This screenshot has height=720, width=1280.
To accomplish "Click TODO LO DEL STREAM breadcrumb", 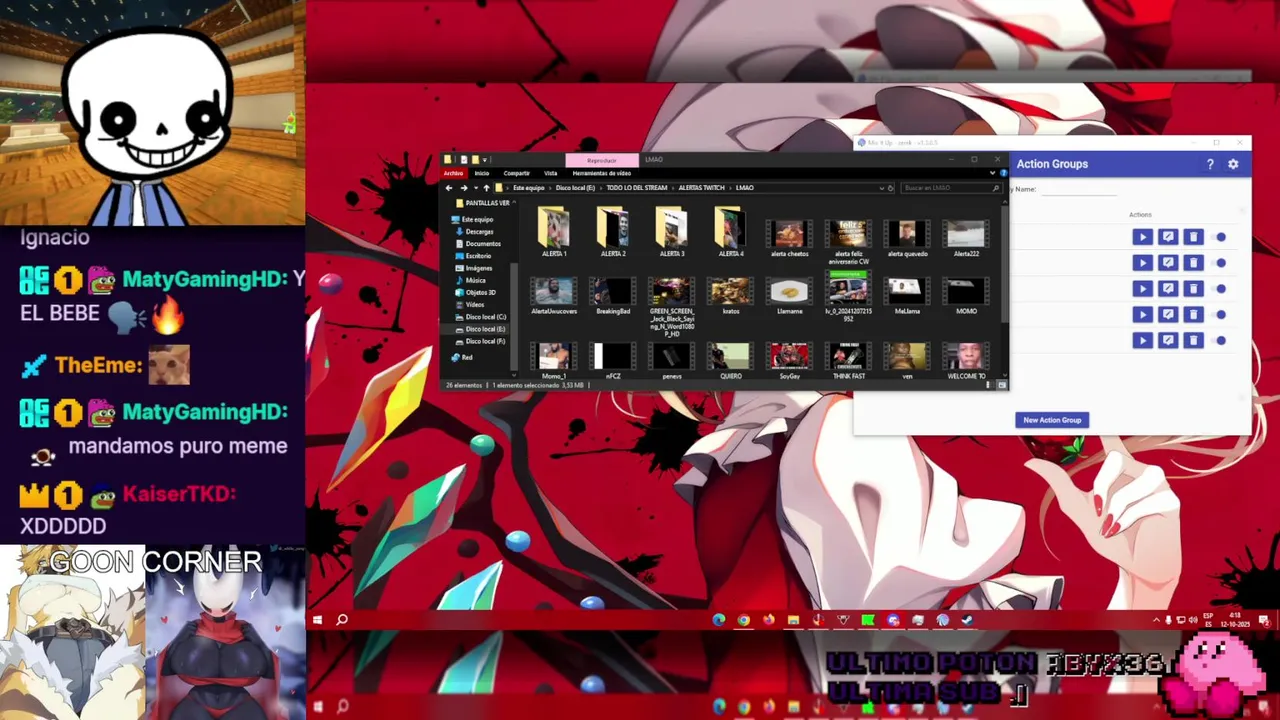I will click(636, 188).
